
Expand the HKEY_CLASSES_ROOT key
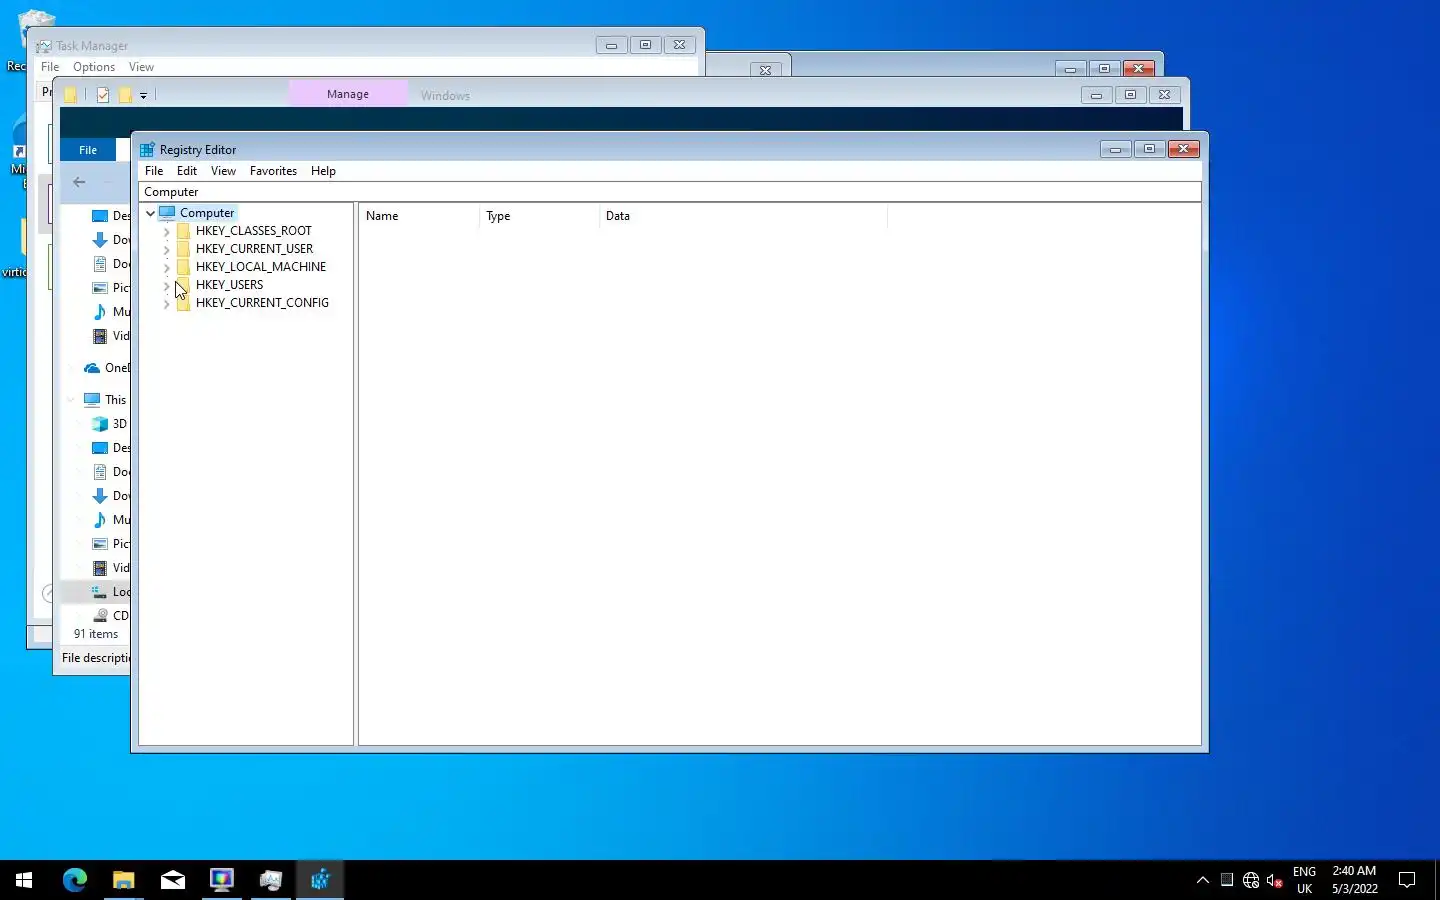click(x=166, y=231)
